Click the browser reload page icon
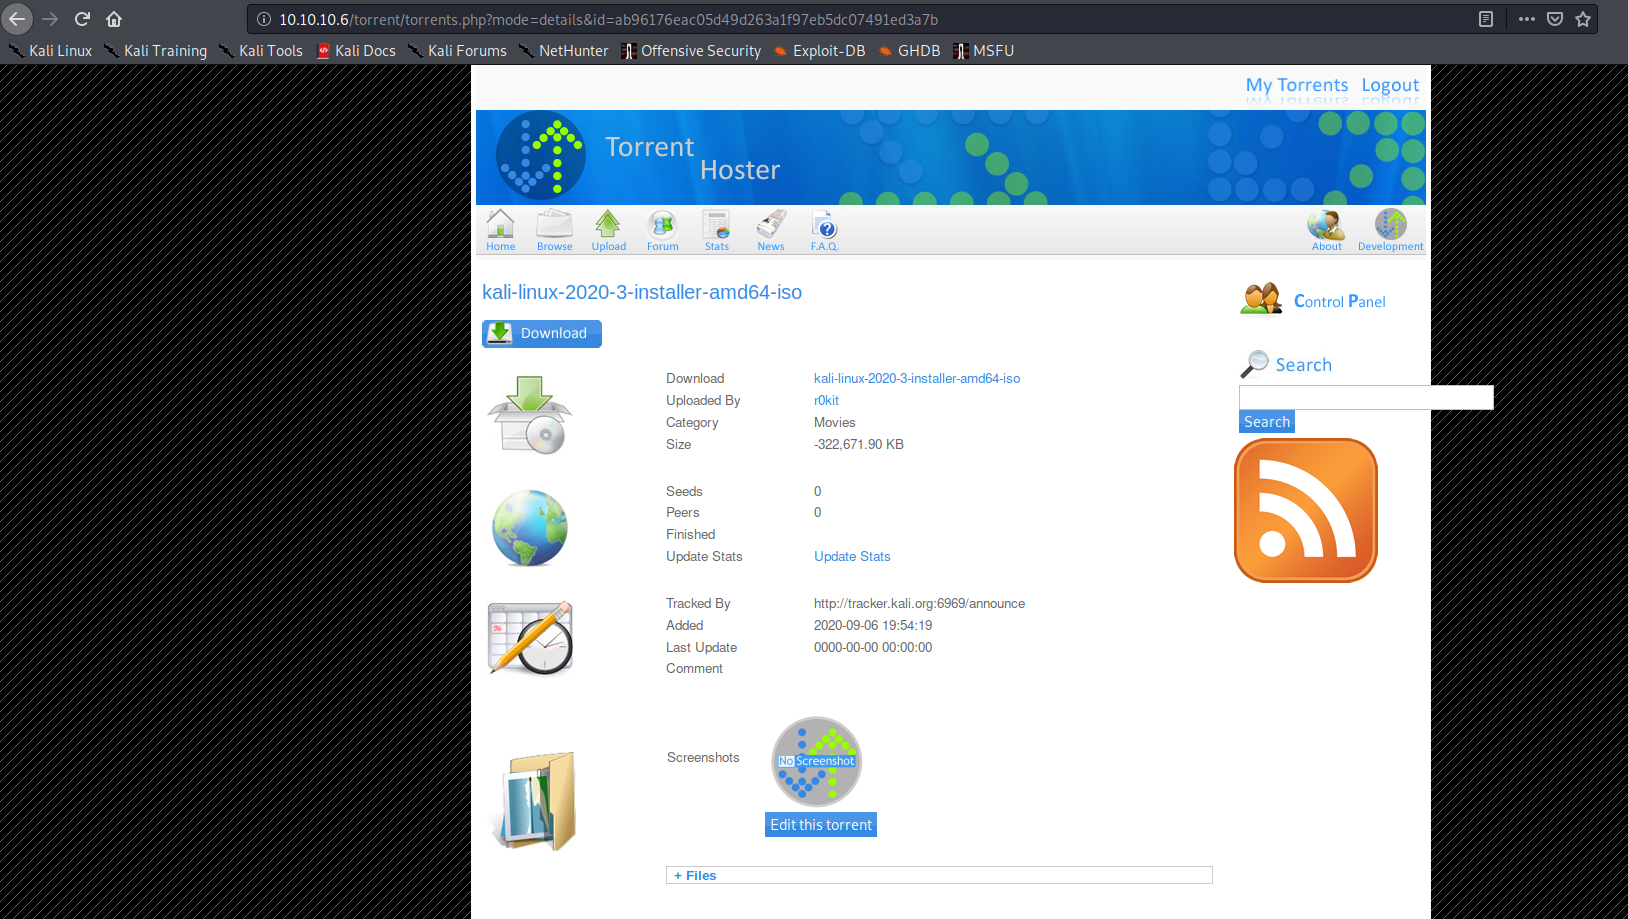The height and width of the screenshot is (919, 1628). 82,18
